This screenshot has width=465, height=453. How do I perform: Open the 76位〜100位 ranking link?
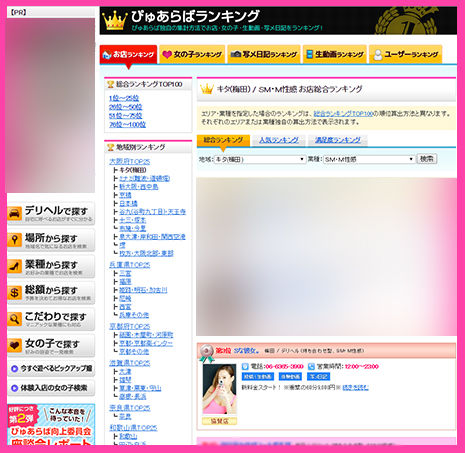point(127,124)
